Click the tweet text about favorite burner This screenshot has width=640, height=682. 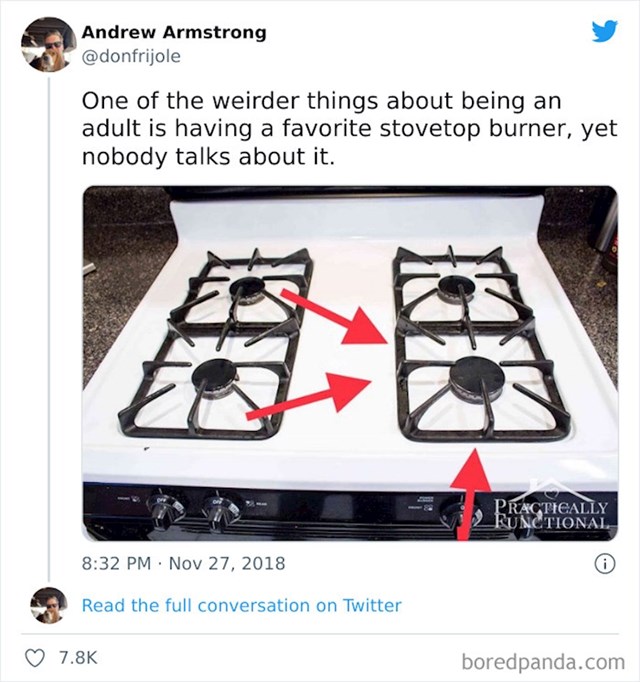point(350,129)
